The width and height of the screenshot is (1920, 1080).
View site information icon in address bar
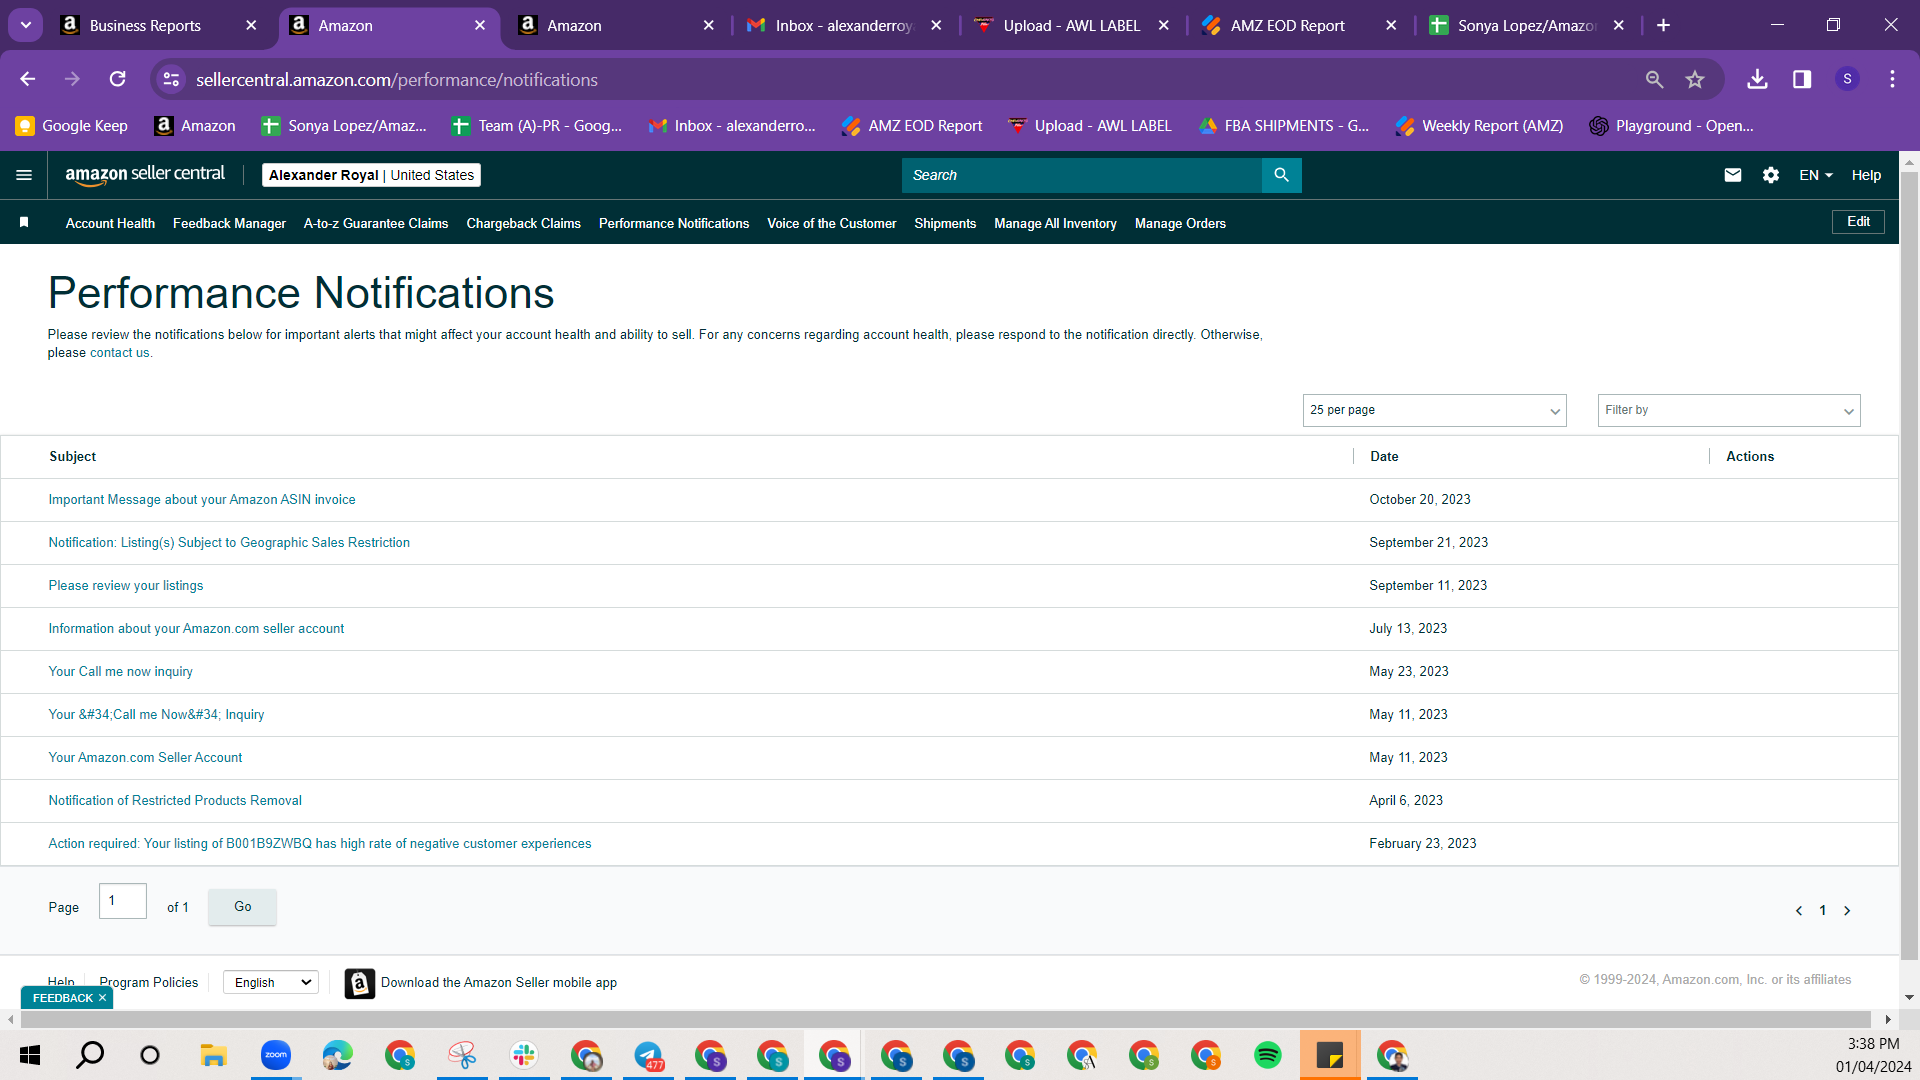tap(172, 79)
